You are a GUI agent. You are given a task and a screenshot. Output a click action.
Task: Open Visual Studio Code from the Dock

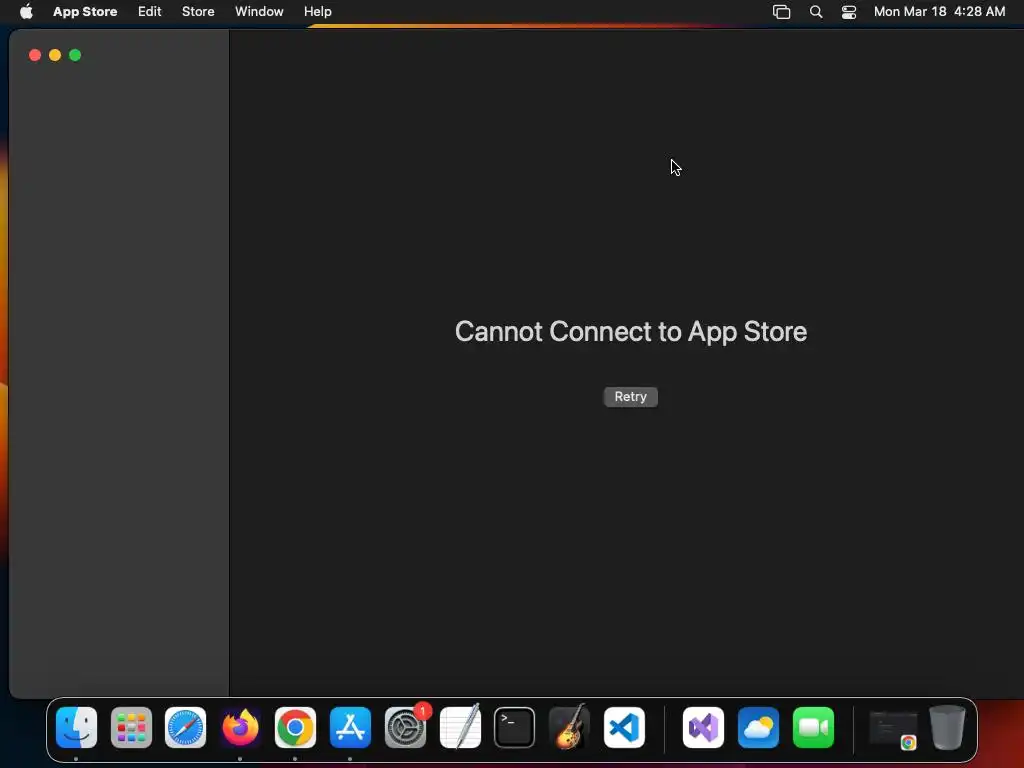pyautogui.click(x=624, y=727)
